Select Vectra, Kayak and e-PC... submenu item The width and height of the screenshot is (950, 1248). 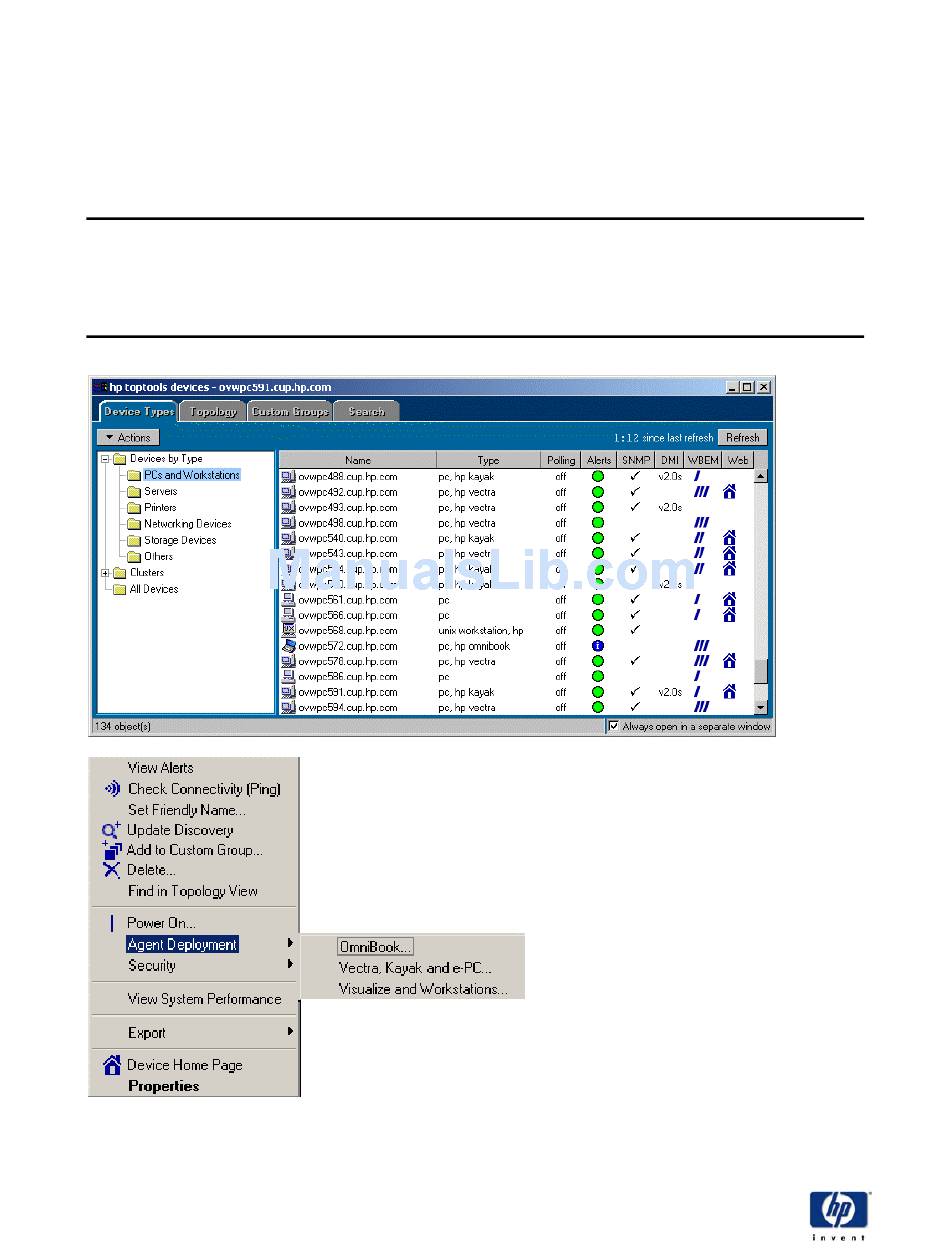415,968
